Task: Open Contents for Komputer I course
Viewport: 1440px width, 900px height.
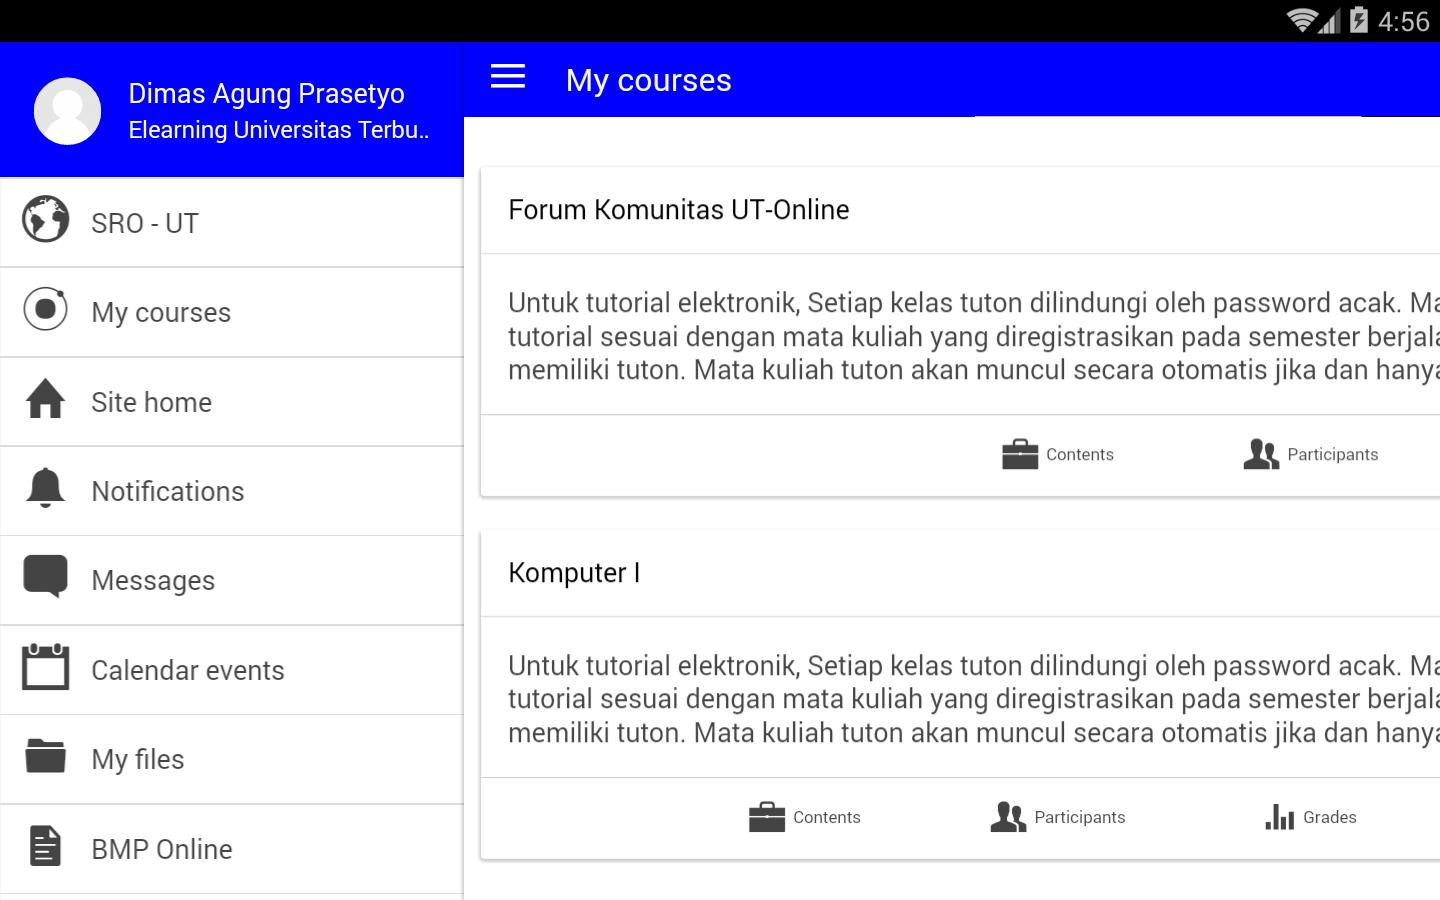Action: (x=805, y=817)
